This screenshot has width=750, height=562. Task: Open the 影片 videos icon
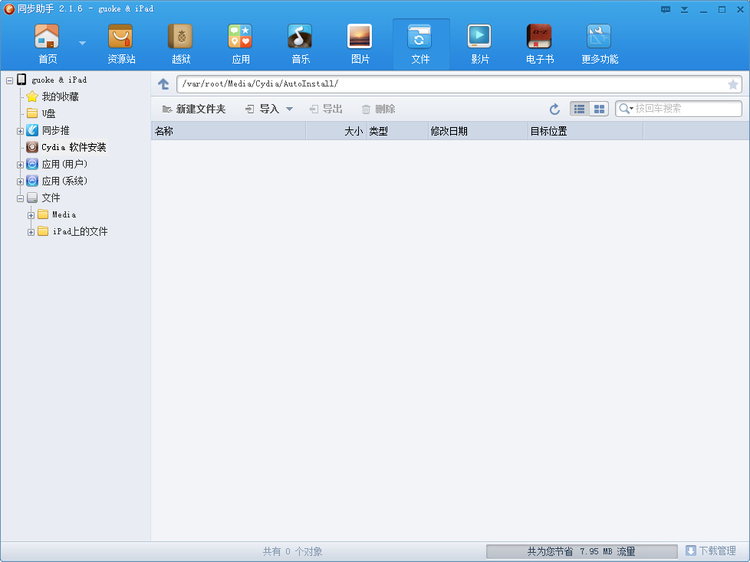click(479, 44)
